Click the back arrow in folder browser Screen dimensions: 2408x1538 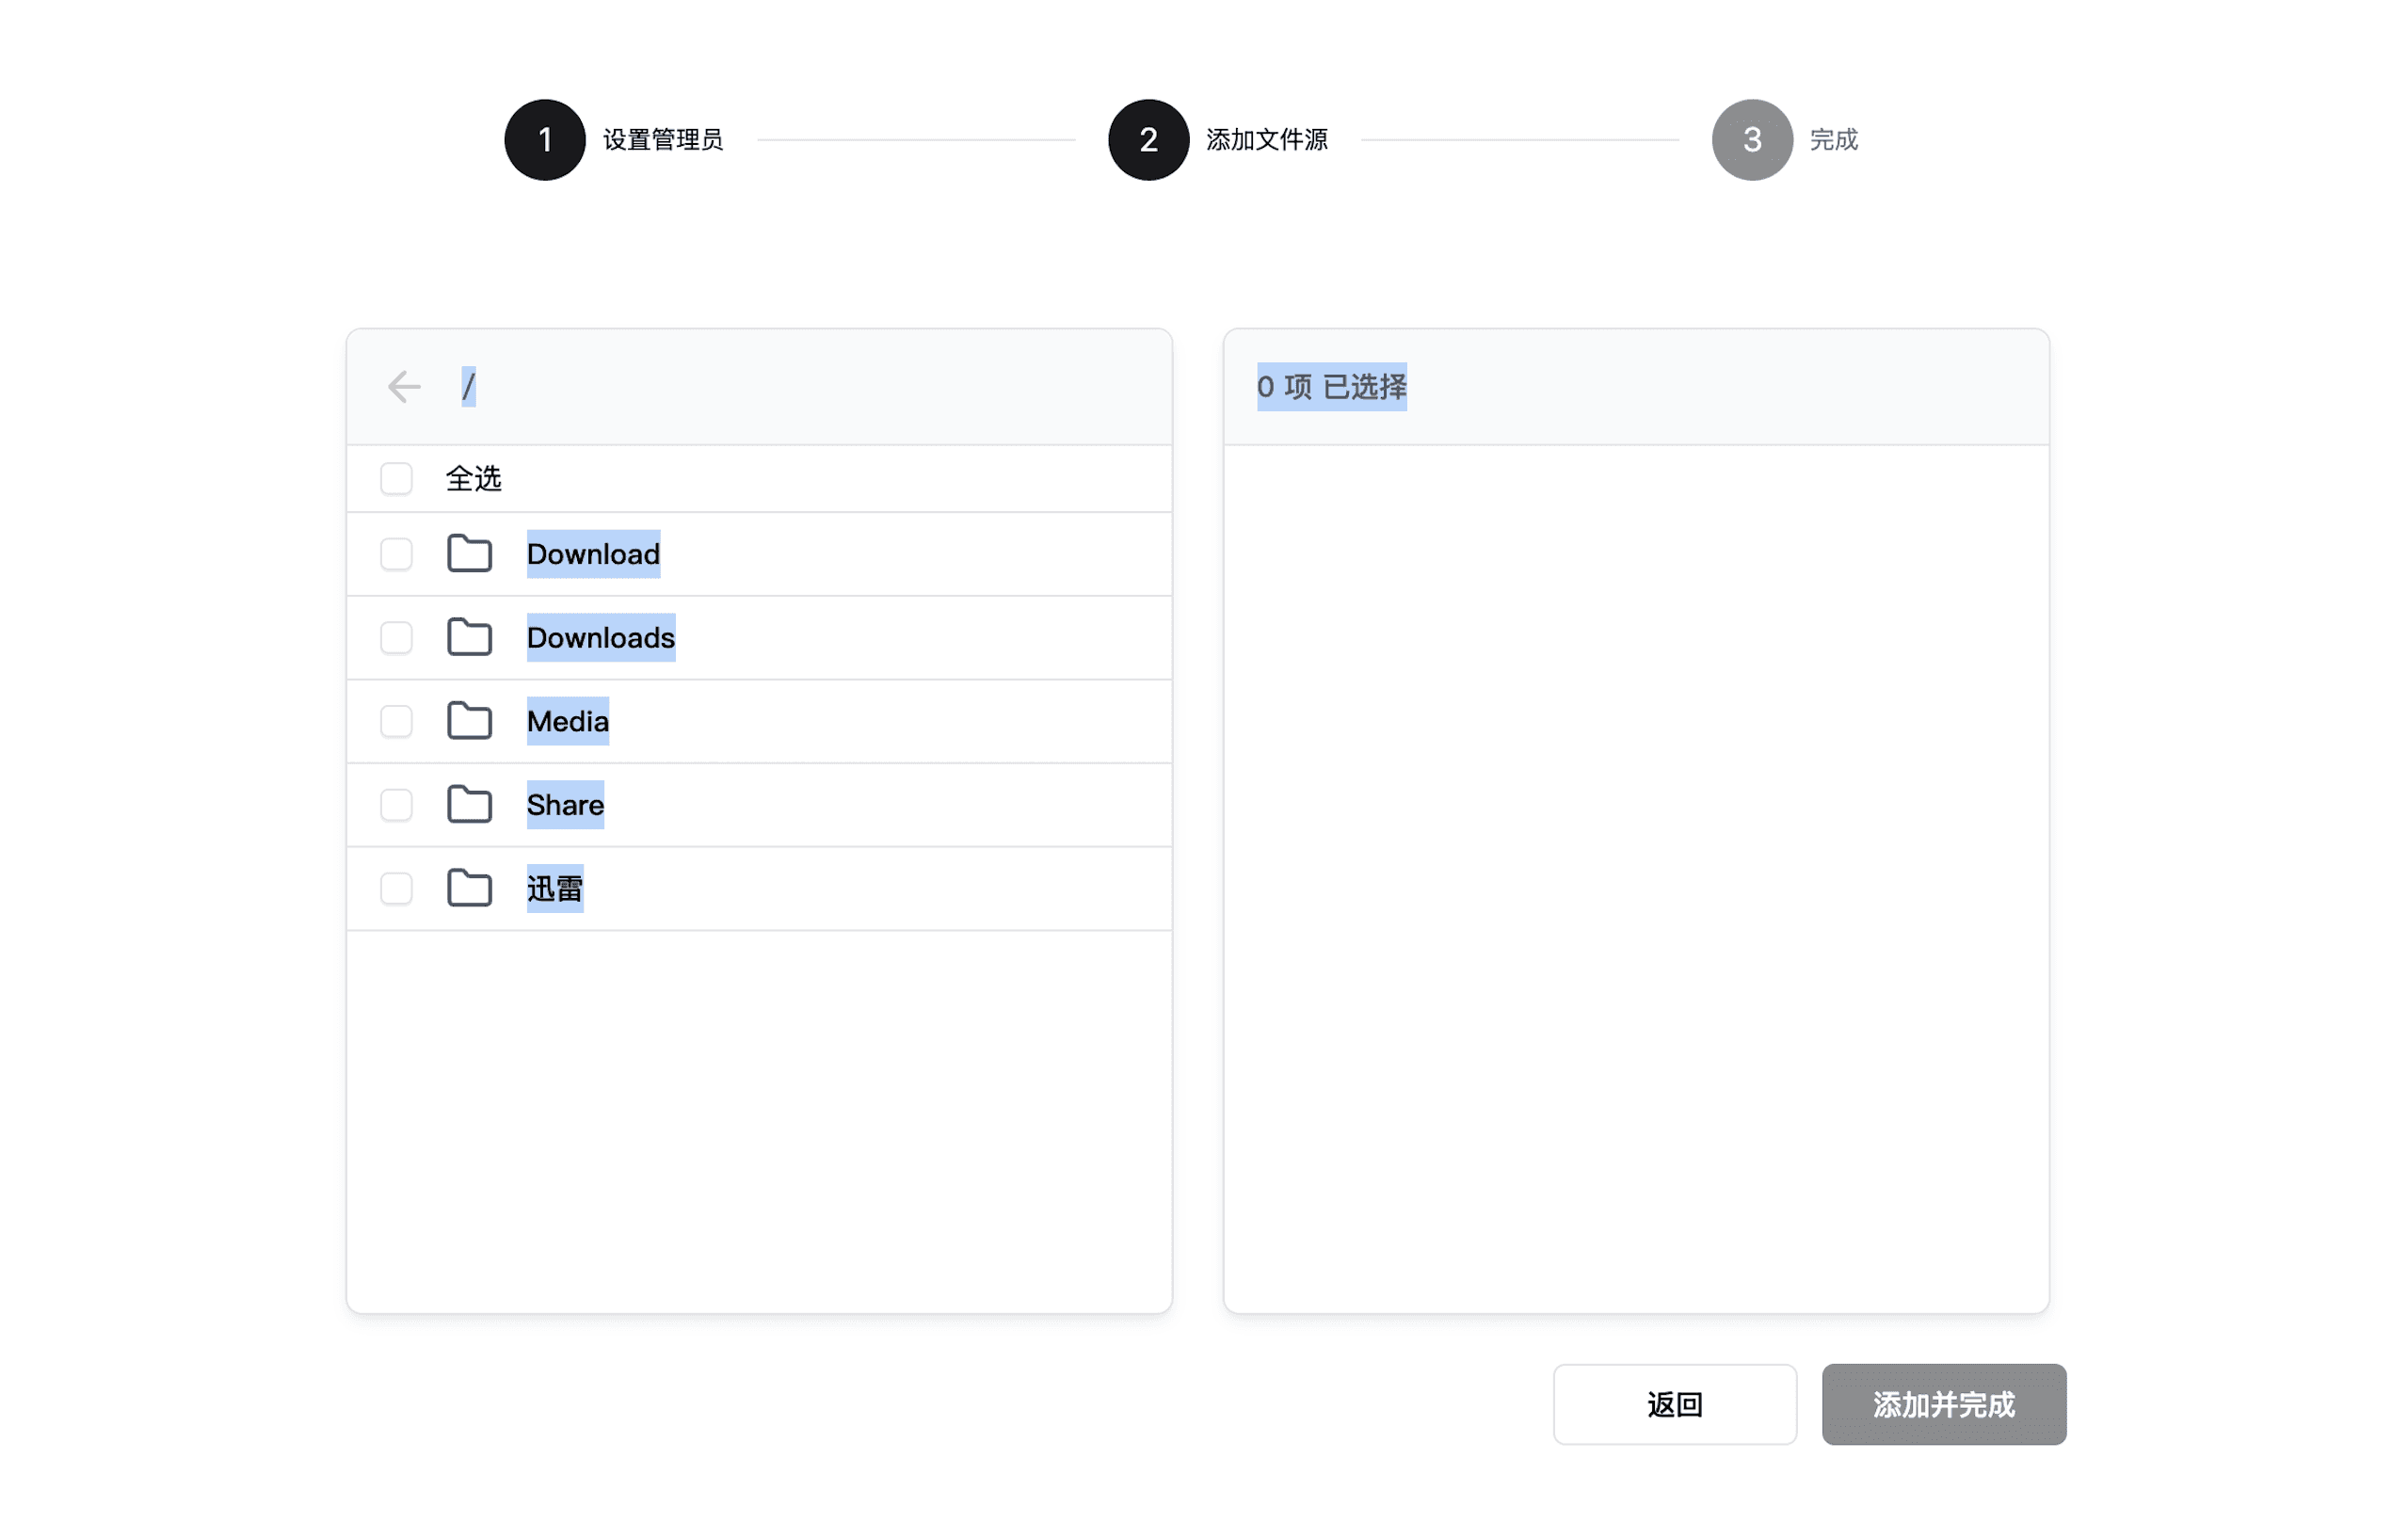404,386
